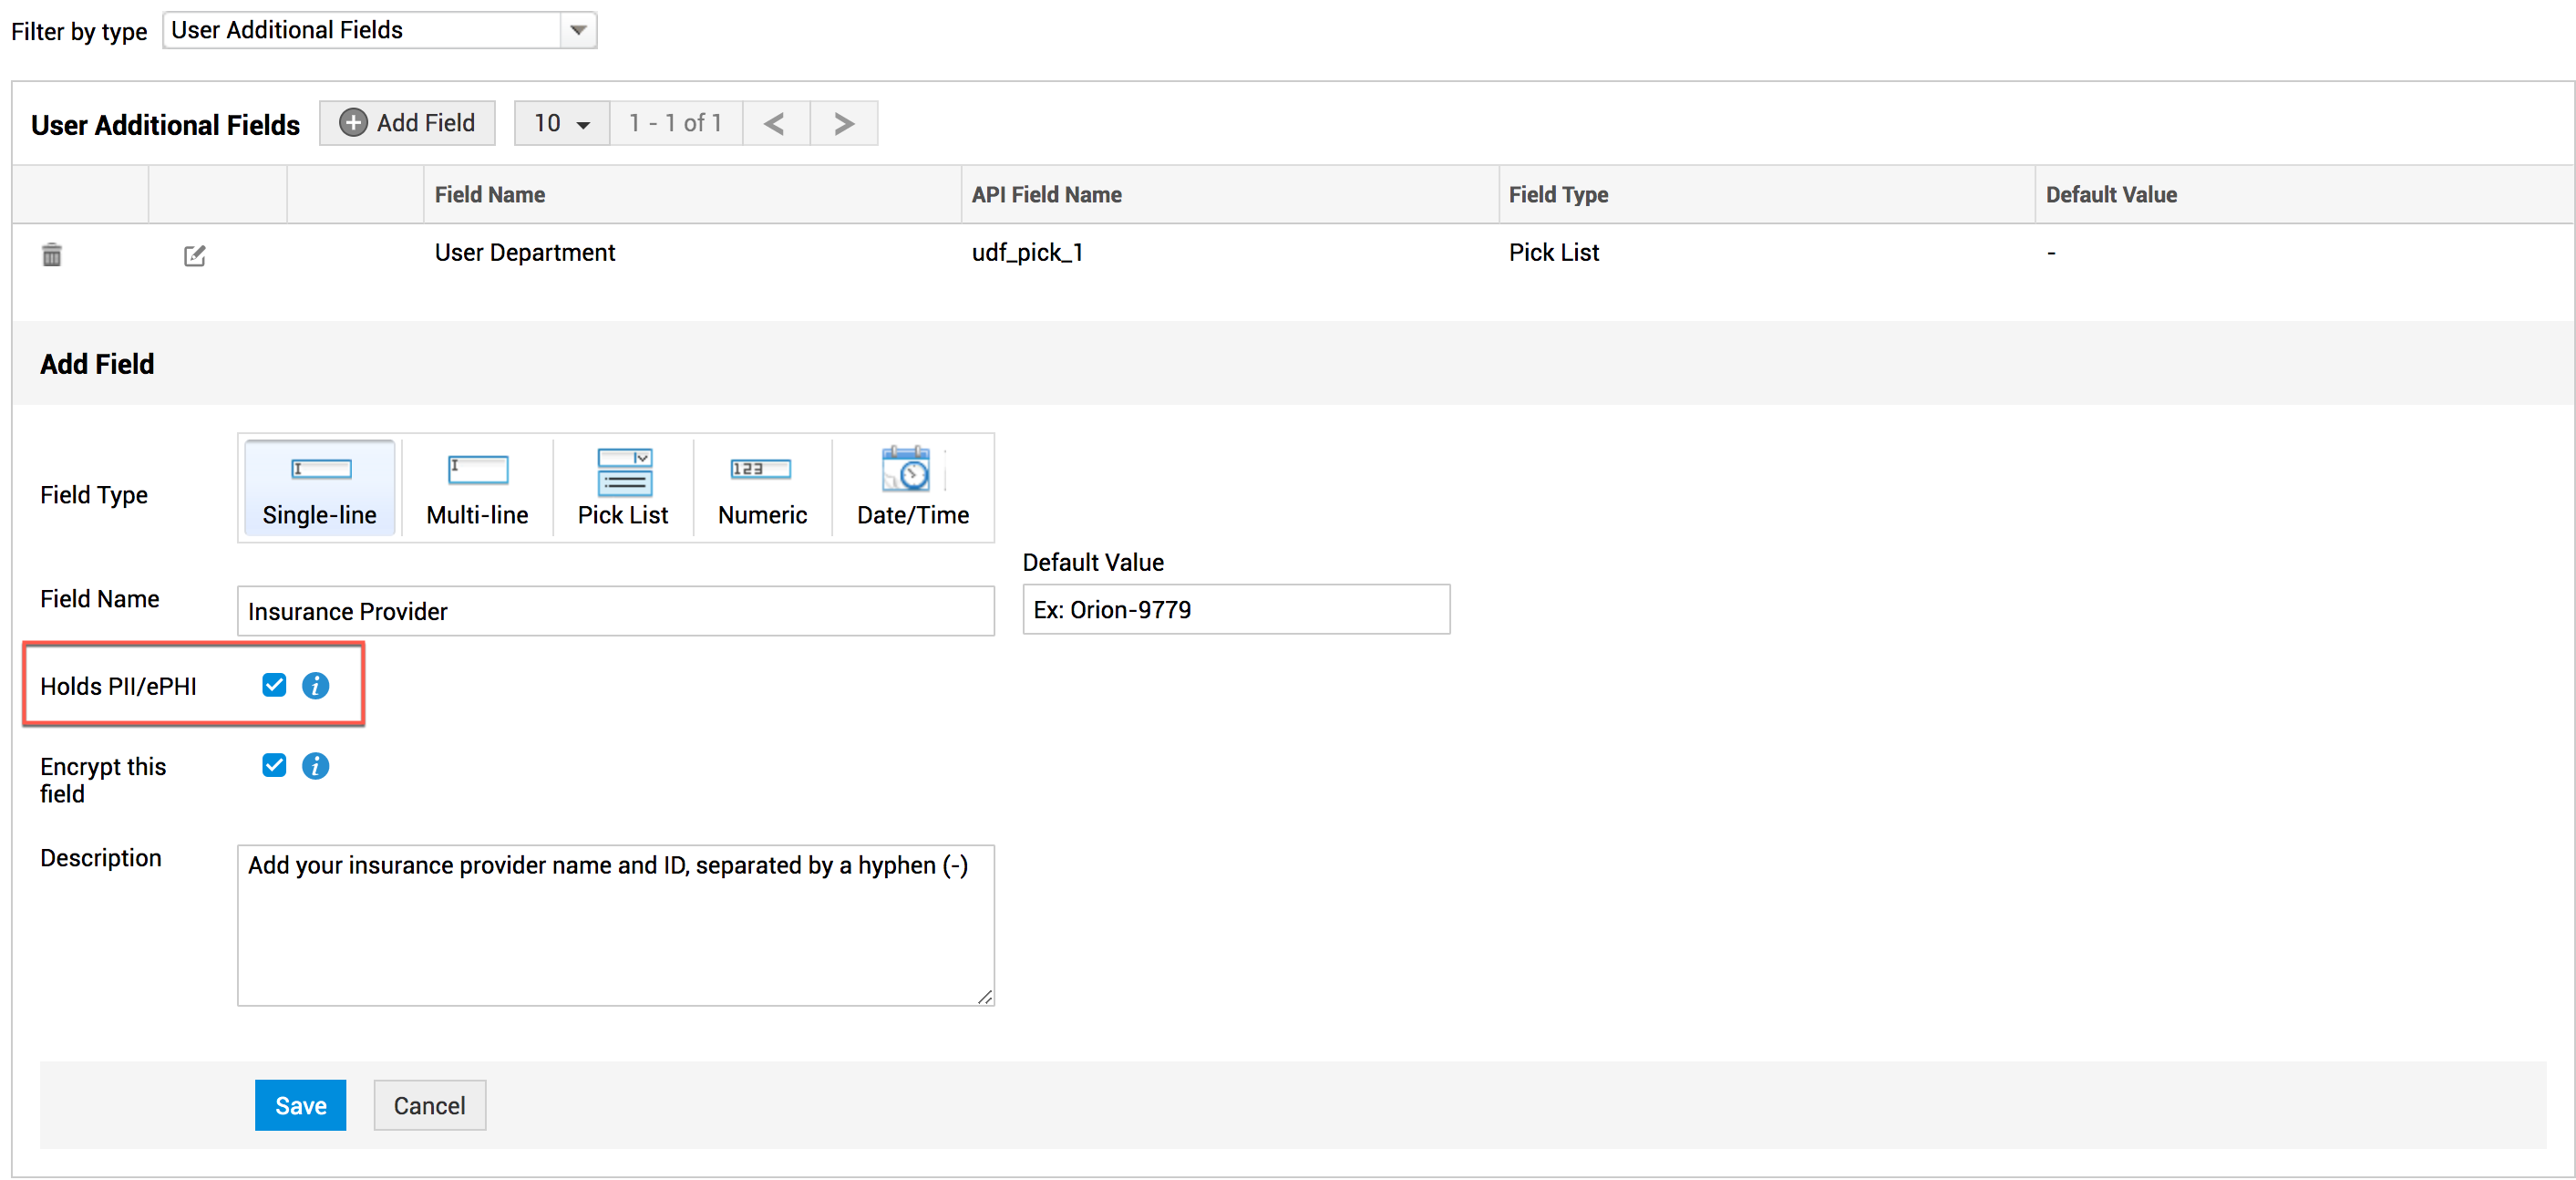Select the Date/Time field type
The width and height of the screenshot is (2576, 1180).
tap(913, 488)
